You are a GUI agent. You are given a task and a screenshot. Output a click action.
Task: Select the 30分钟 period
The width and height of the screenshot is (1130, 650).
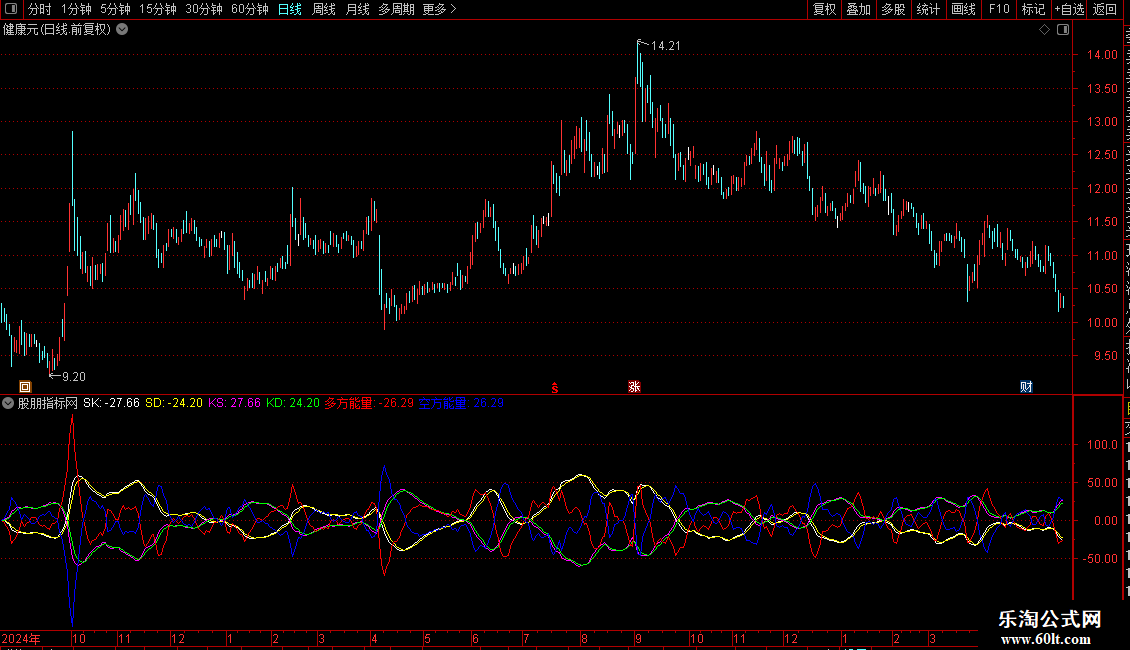click(204, 9)
